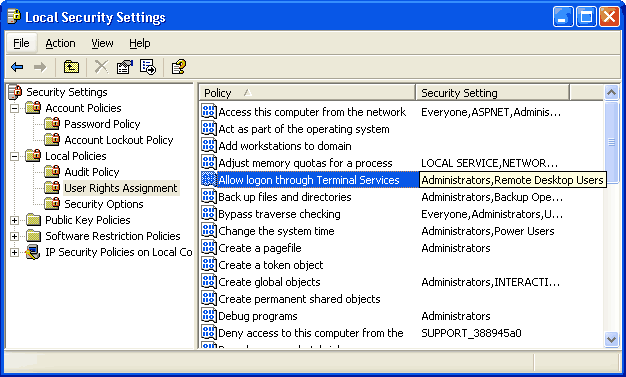
Task: Click the Local Policies folder icon
Action: pyautogui.click(x=33, y=156)
